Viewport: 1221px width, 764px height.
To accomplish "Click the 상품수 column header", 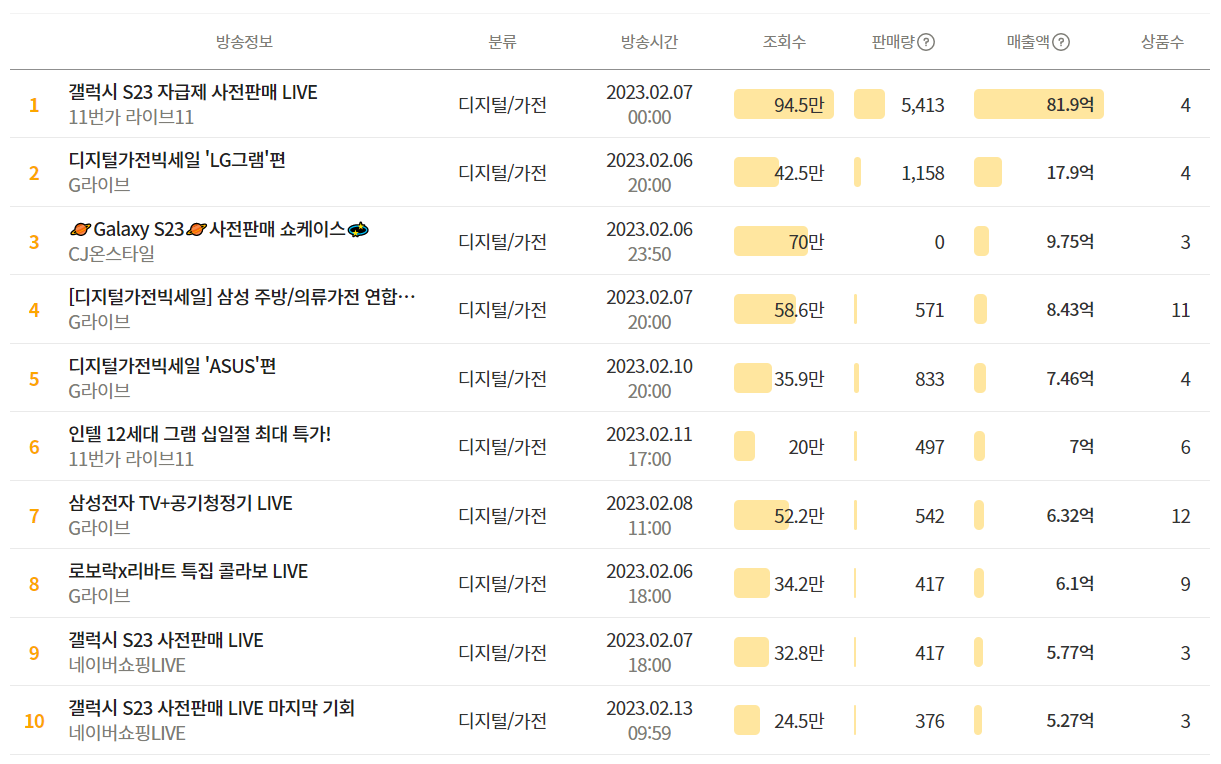I will [x=1162, y=42].
